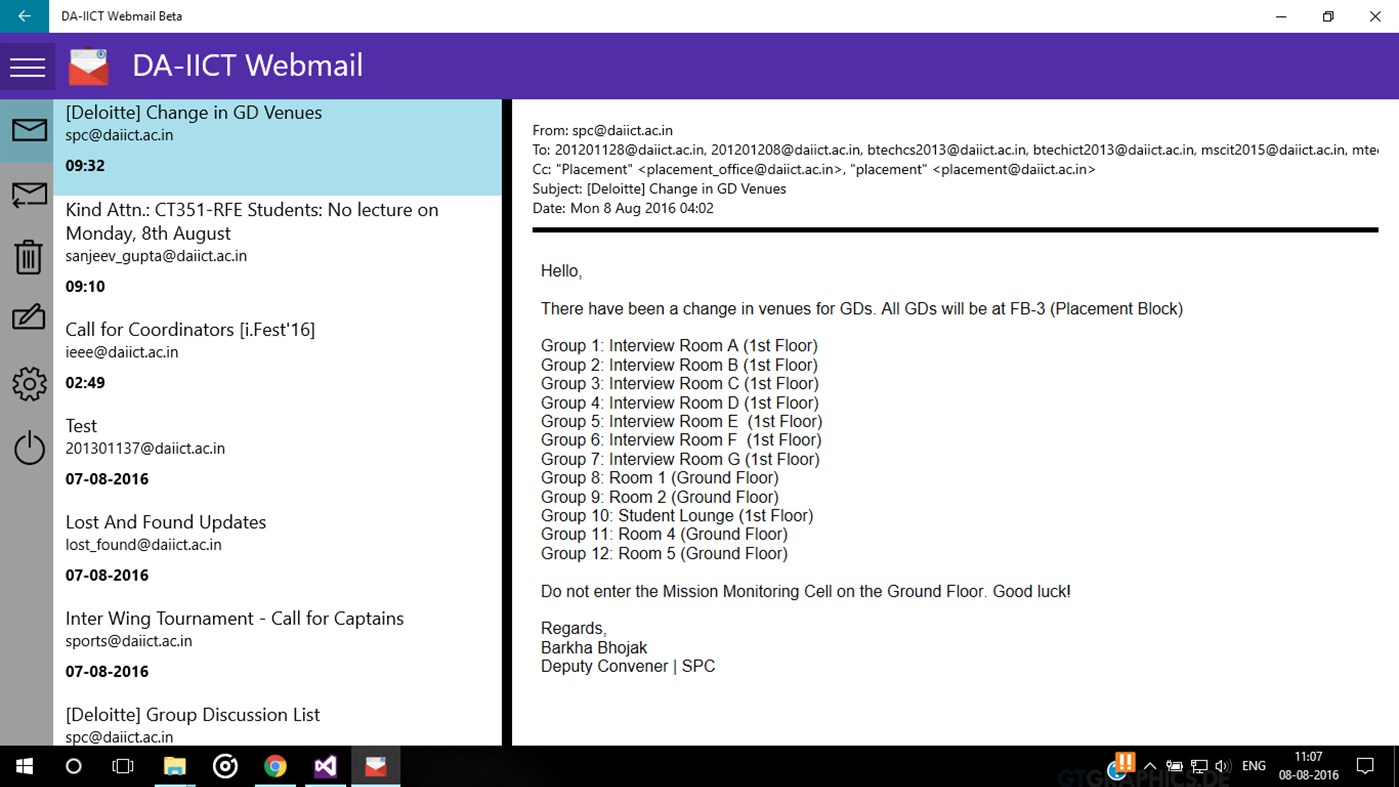
Task: Open the Sent mail folder icon
Action: tap(28, 195)
